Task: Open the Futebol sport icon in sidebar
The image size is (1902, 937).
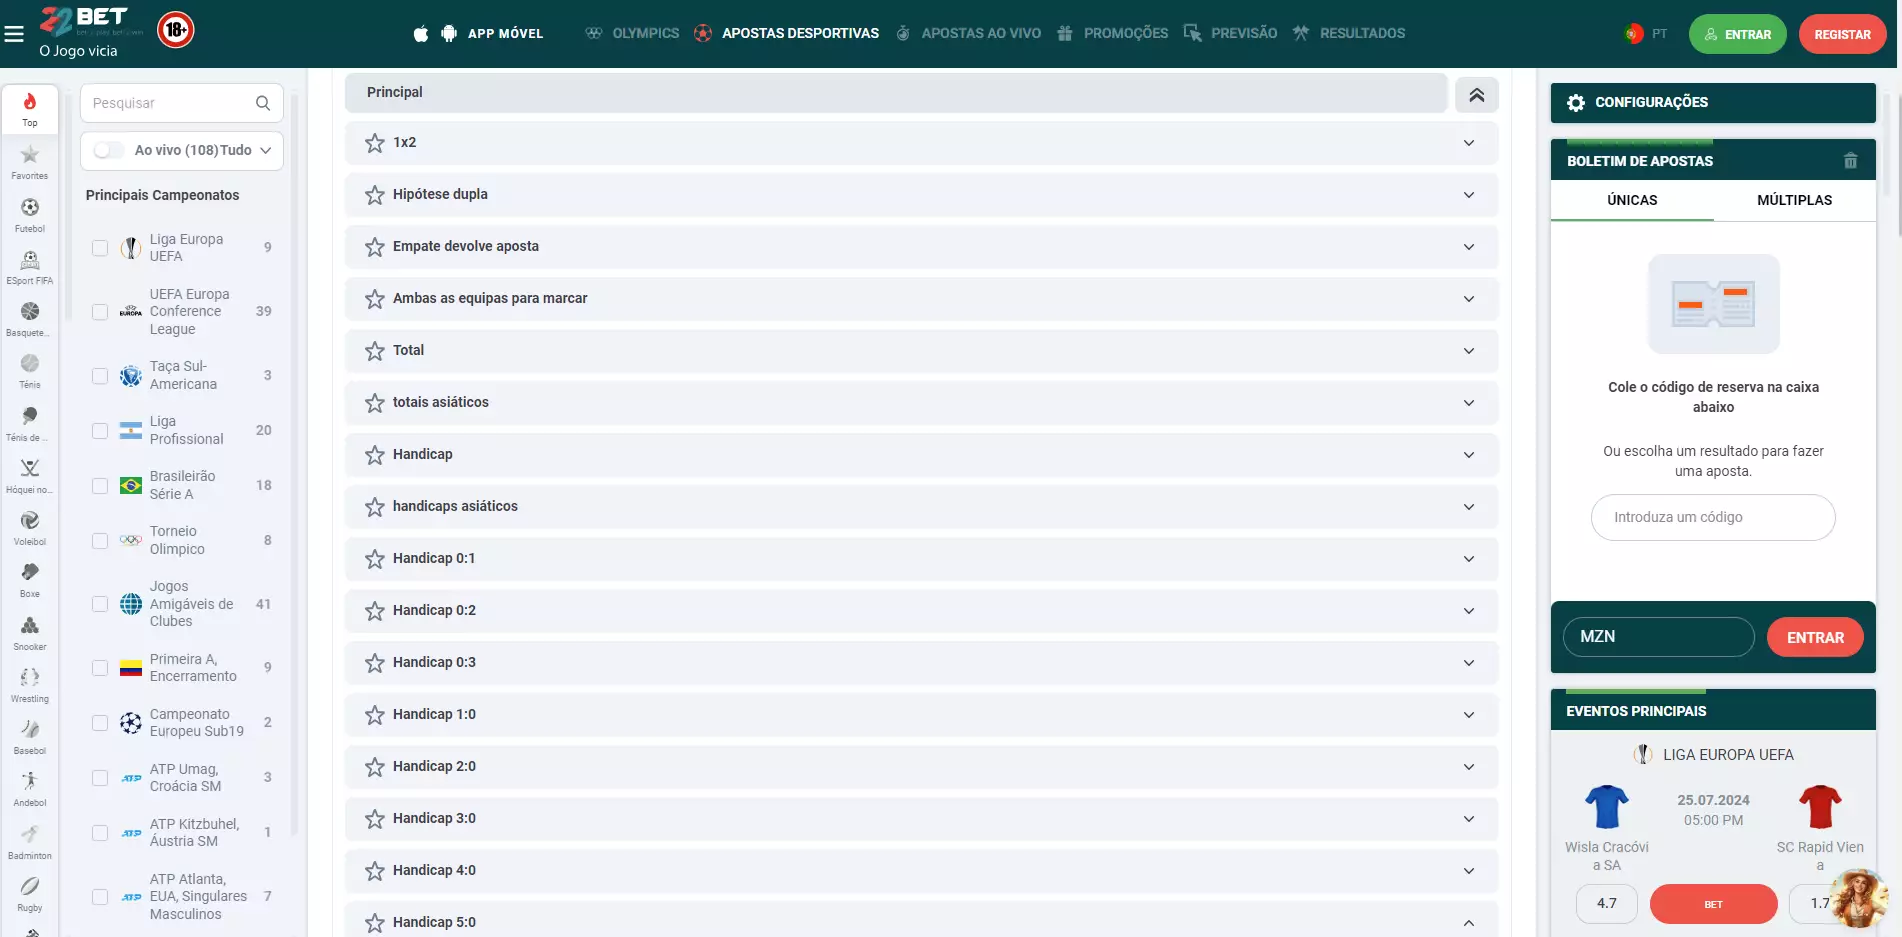Action: [x=30, y=214]
